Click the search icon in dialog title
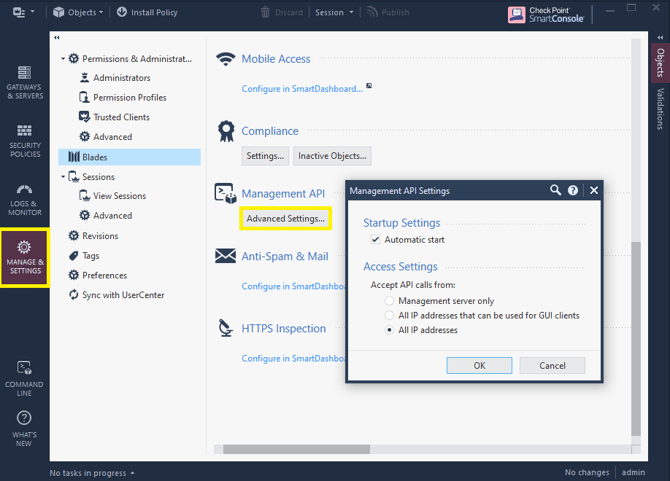 coord(555,190)
